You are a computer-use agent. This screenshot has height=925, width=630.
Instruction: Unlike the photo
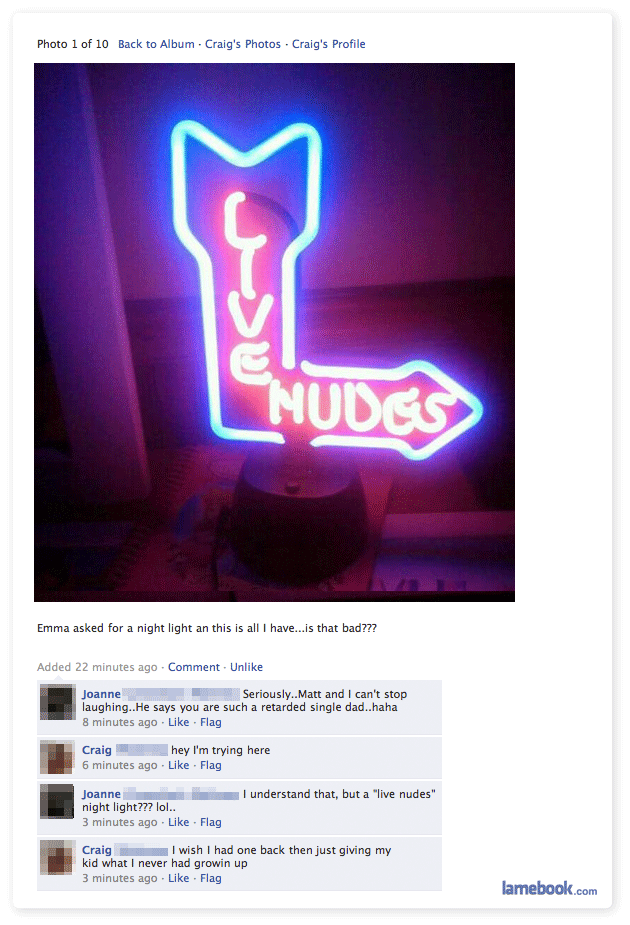[x=246, y=667]
